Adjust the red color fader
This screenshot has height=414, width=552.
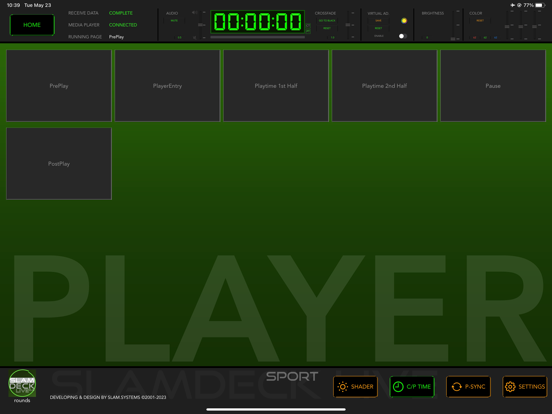pyautogui.click(x=507, y=26)
